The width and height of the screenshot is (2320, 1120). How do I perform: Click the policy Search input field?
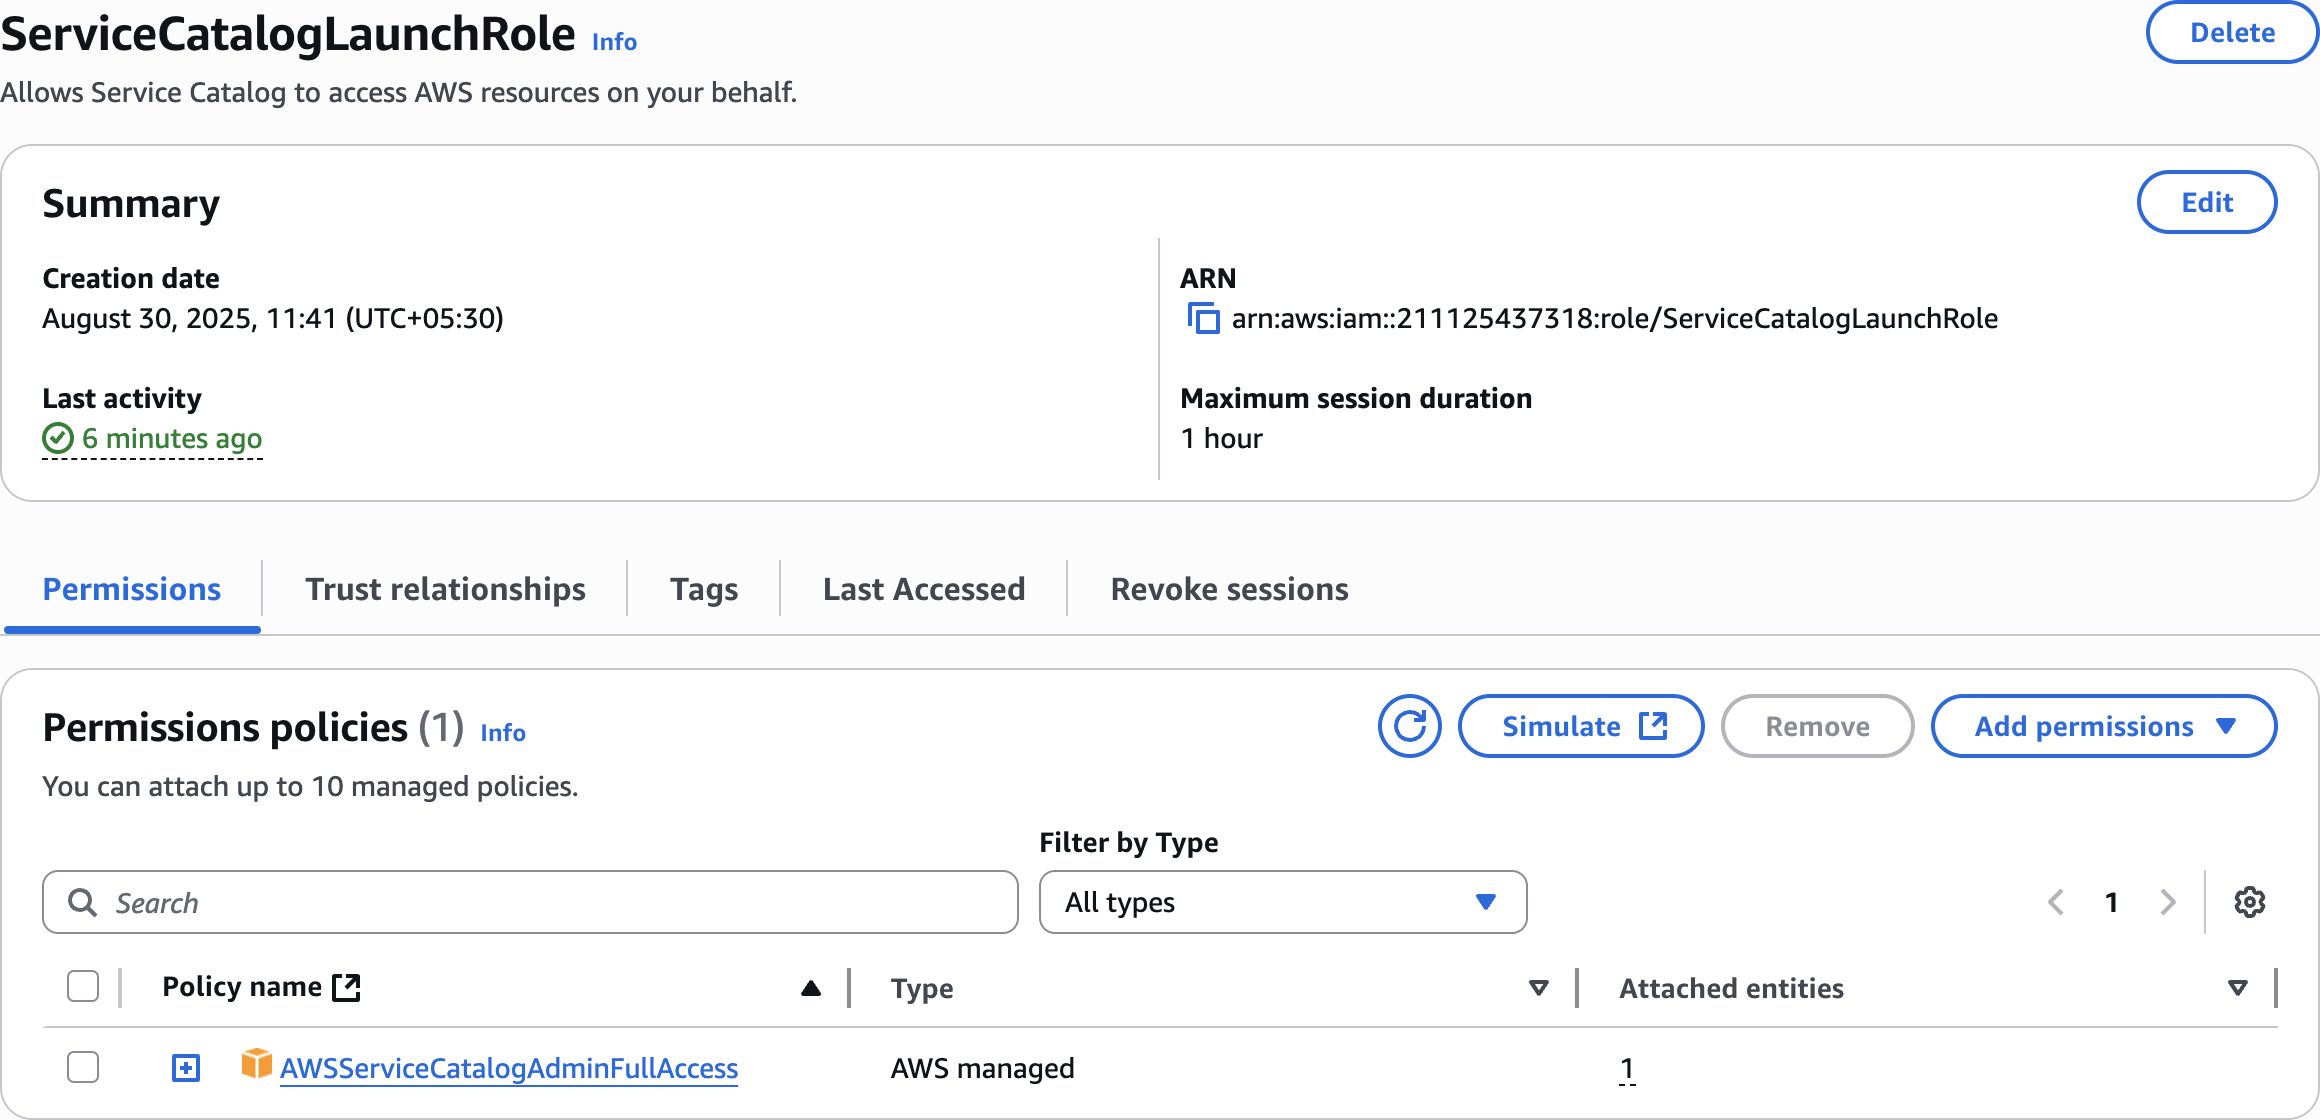tap(530, 902)
